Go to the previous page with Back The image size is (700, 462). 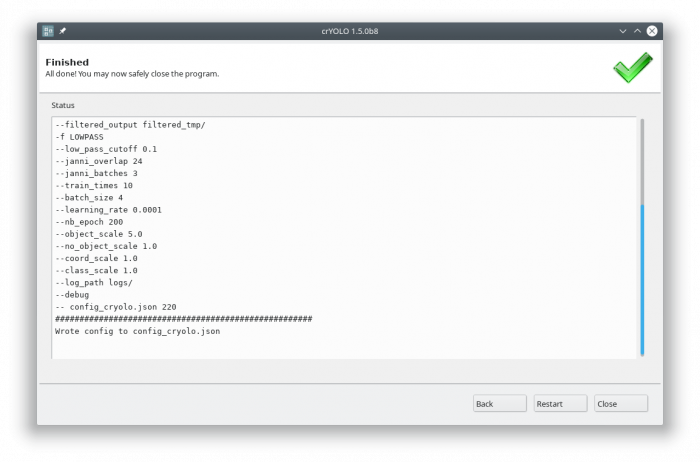pos(500,404)
